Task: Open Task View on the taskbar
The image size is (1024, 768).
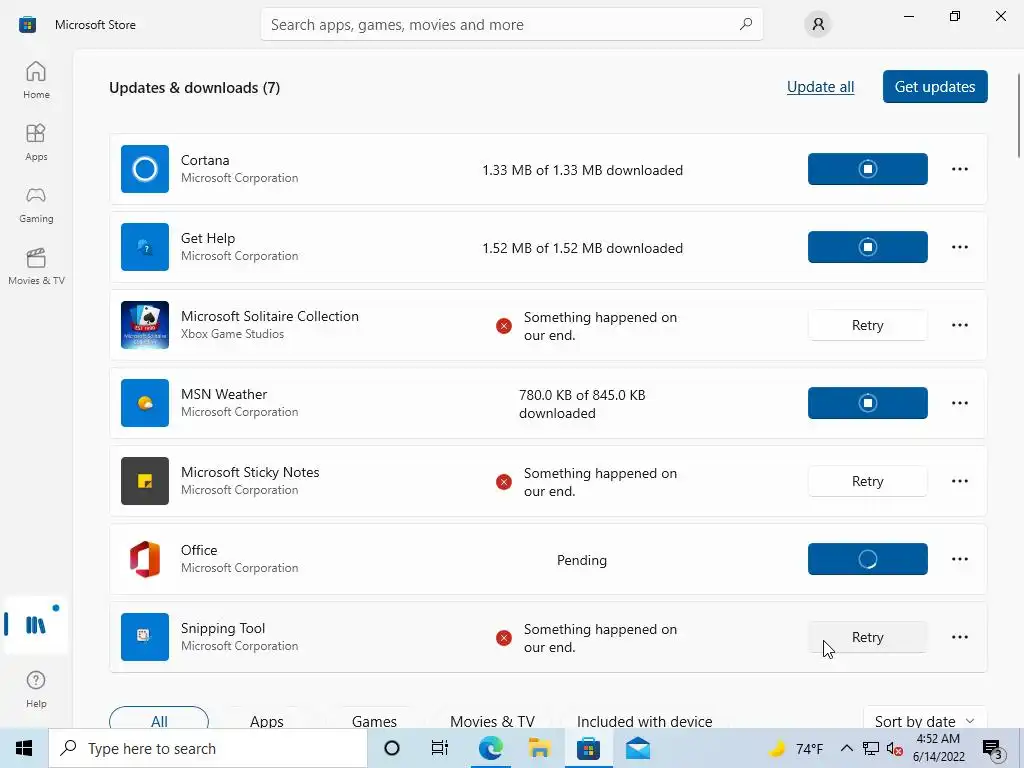Action: (x=440, y=748)
